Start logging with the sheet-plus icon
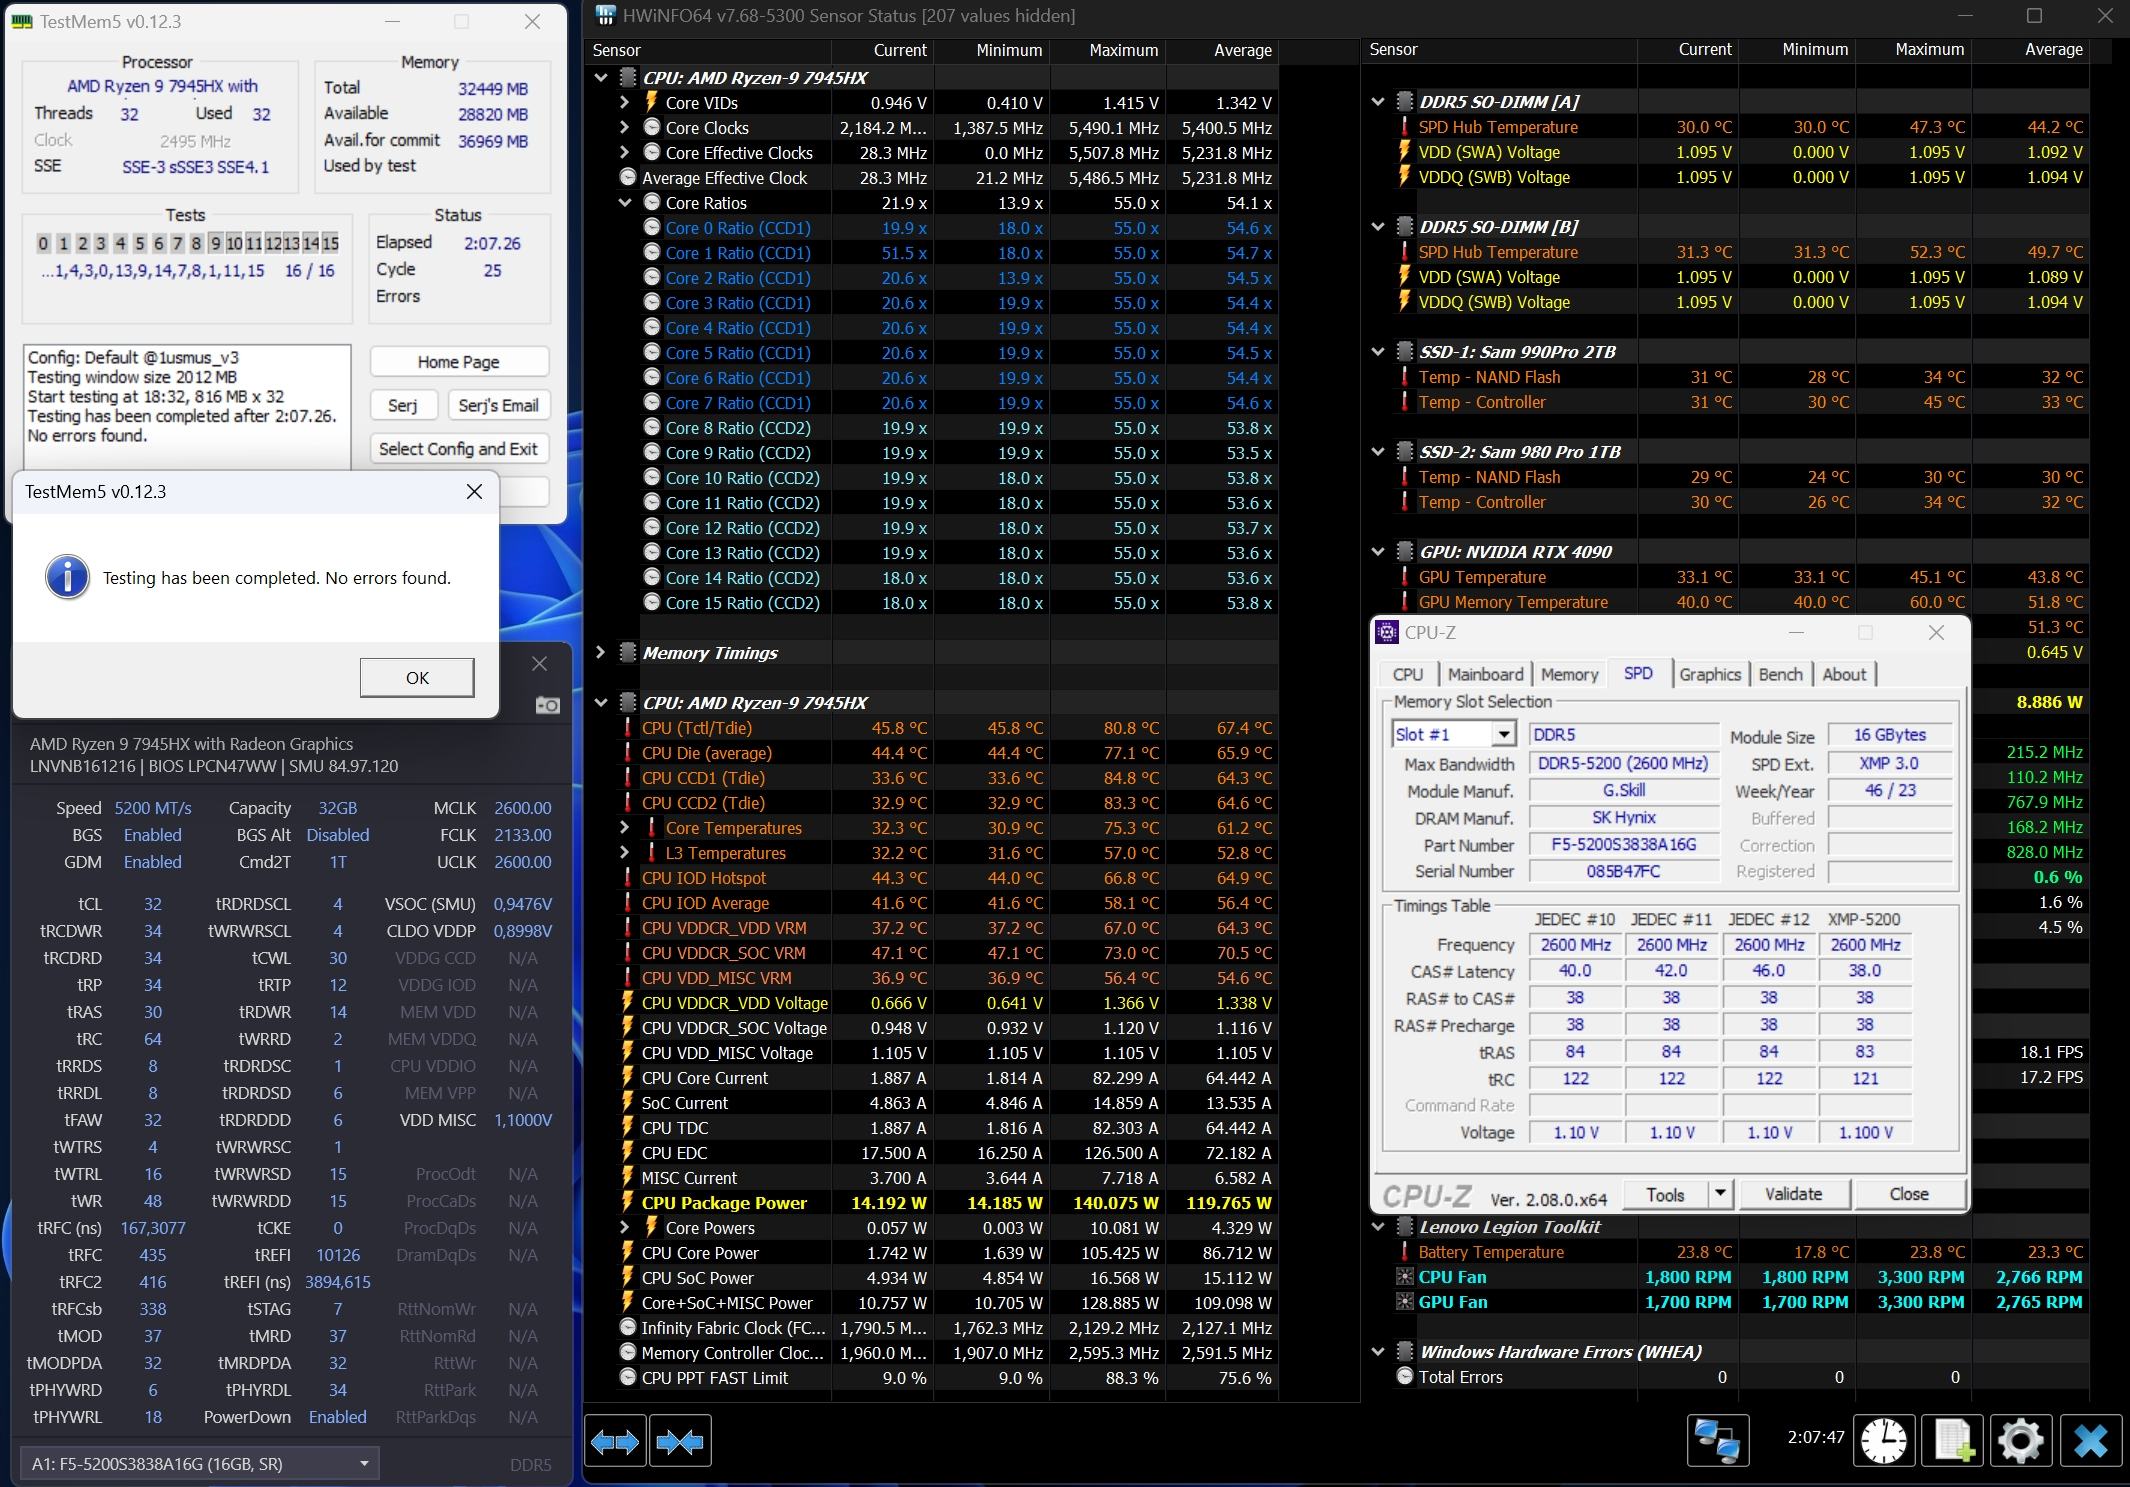The image size is (2130, 1487). point(1952,1442)
